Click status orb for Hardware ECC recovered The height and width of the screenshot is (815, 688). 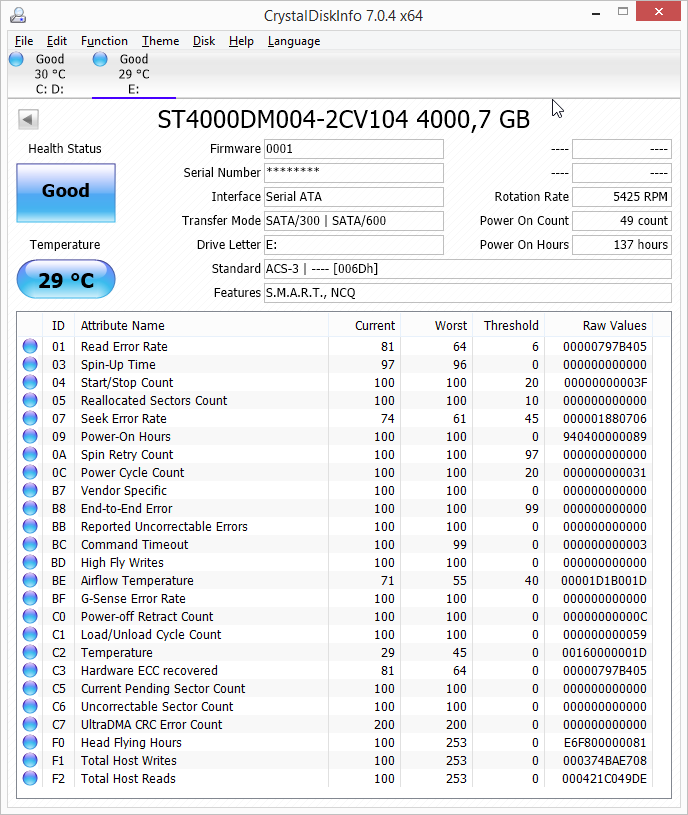pos(30,671)
